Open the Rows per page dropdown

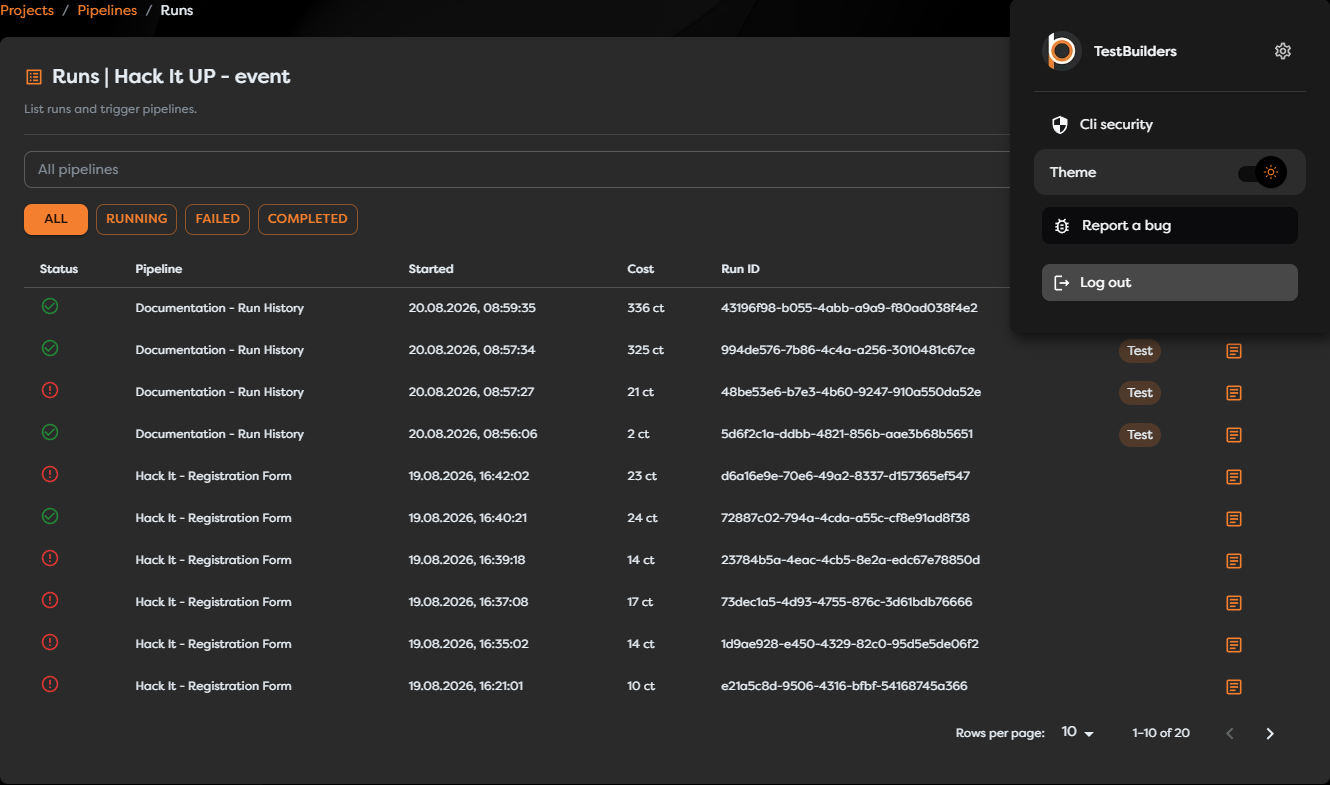tap(1077, 733)
